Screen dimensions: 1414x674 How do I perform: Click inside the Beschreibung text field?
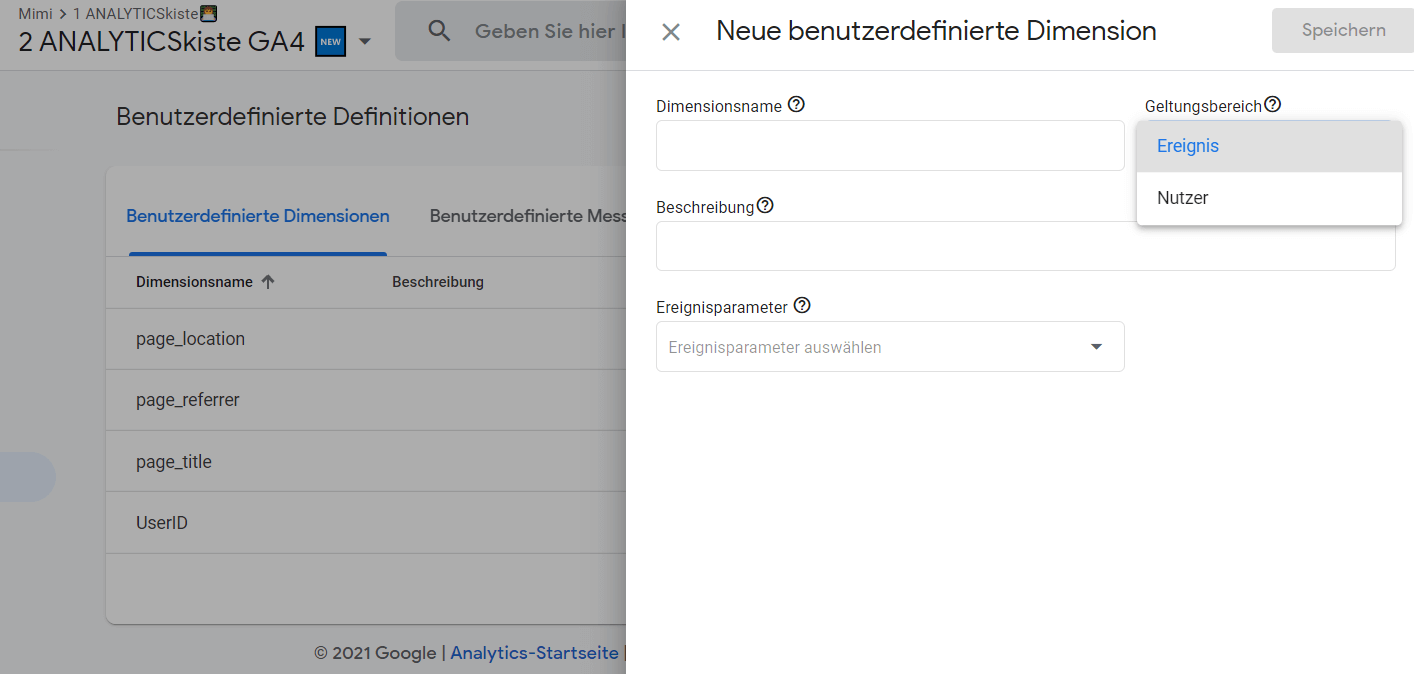pyautogui.click(x=1024, y=245)
